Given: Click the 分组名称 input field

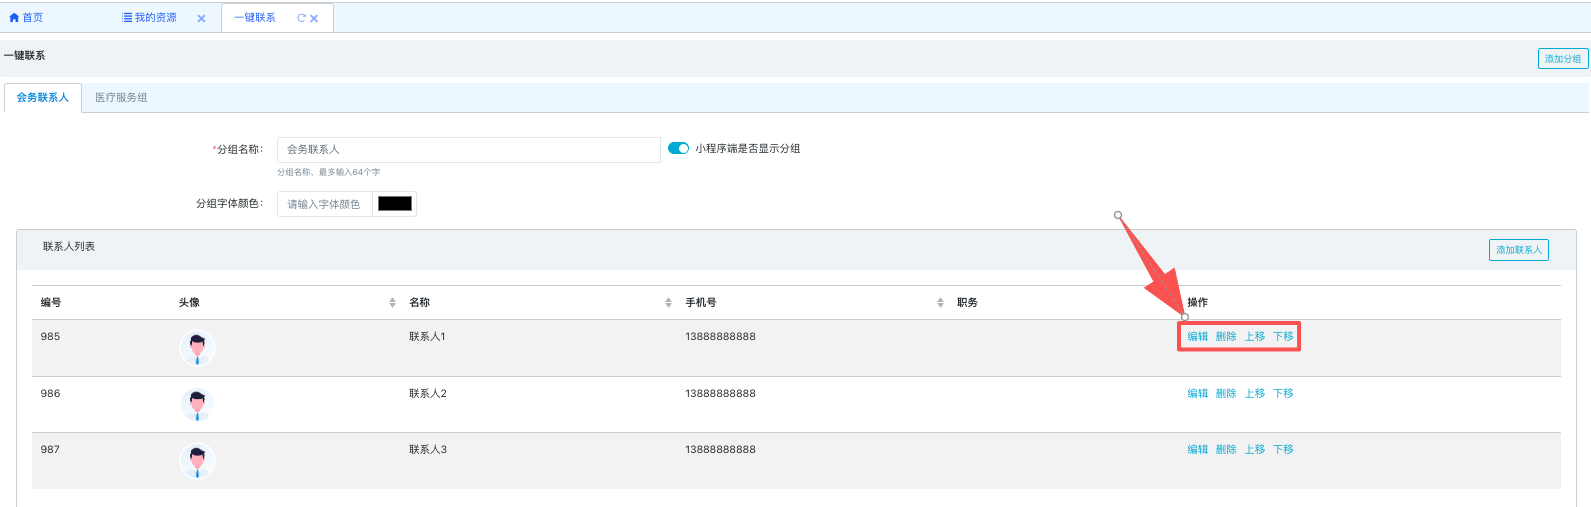Looking at the screenshot, I should [x=468, y=150].
